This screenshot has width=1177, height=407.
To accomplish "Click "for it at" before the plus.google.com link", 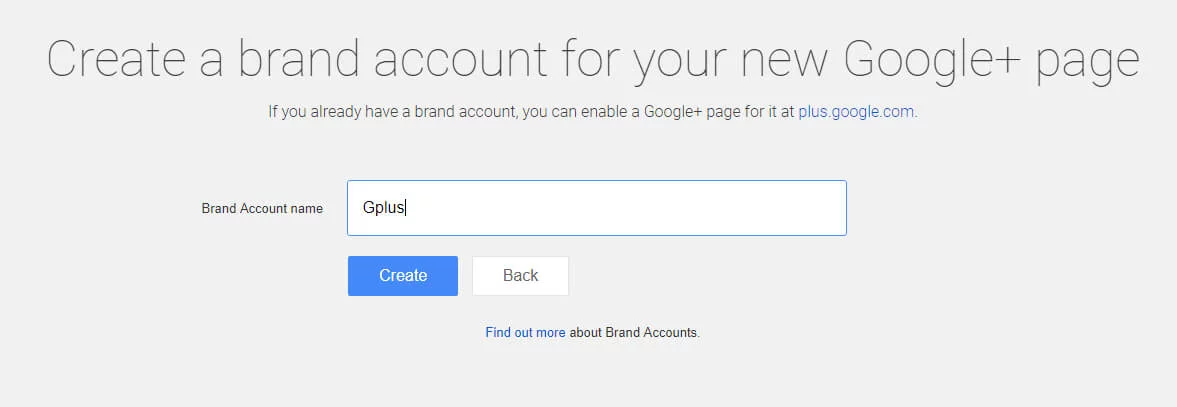I will click(x=767, y=112).
